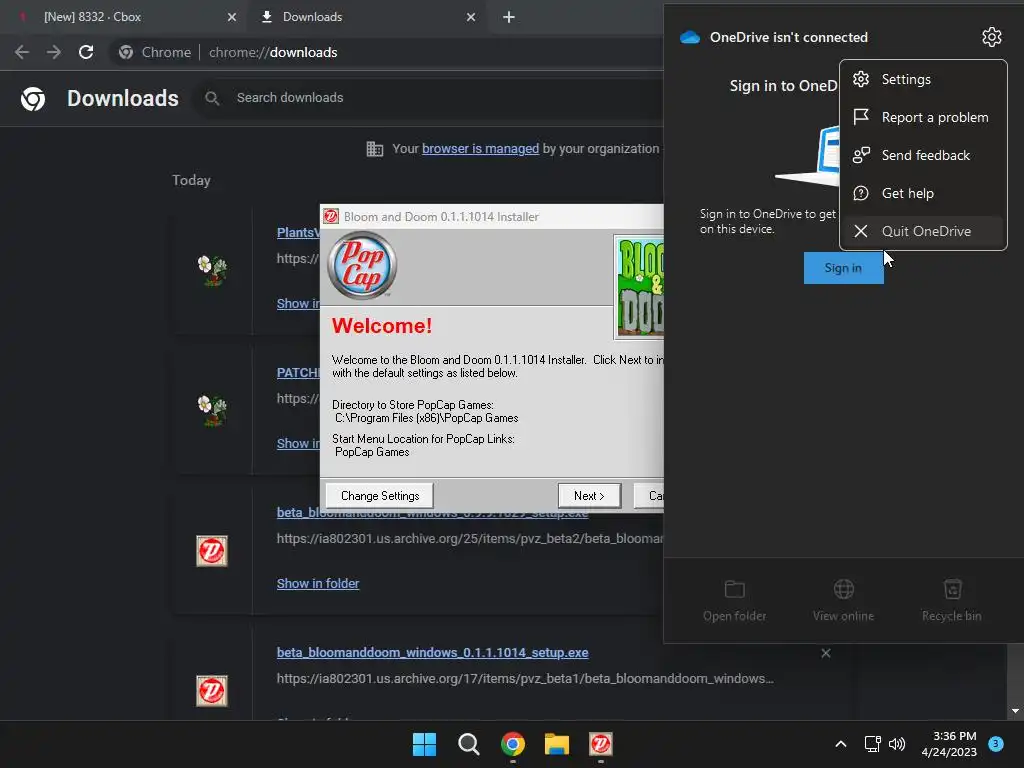Click scroll down arrow of downloads page

coord(1015,711)
